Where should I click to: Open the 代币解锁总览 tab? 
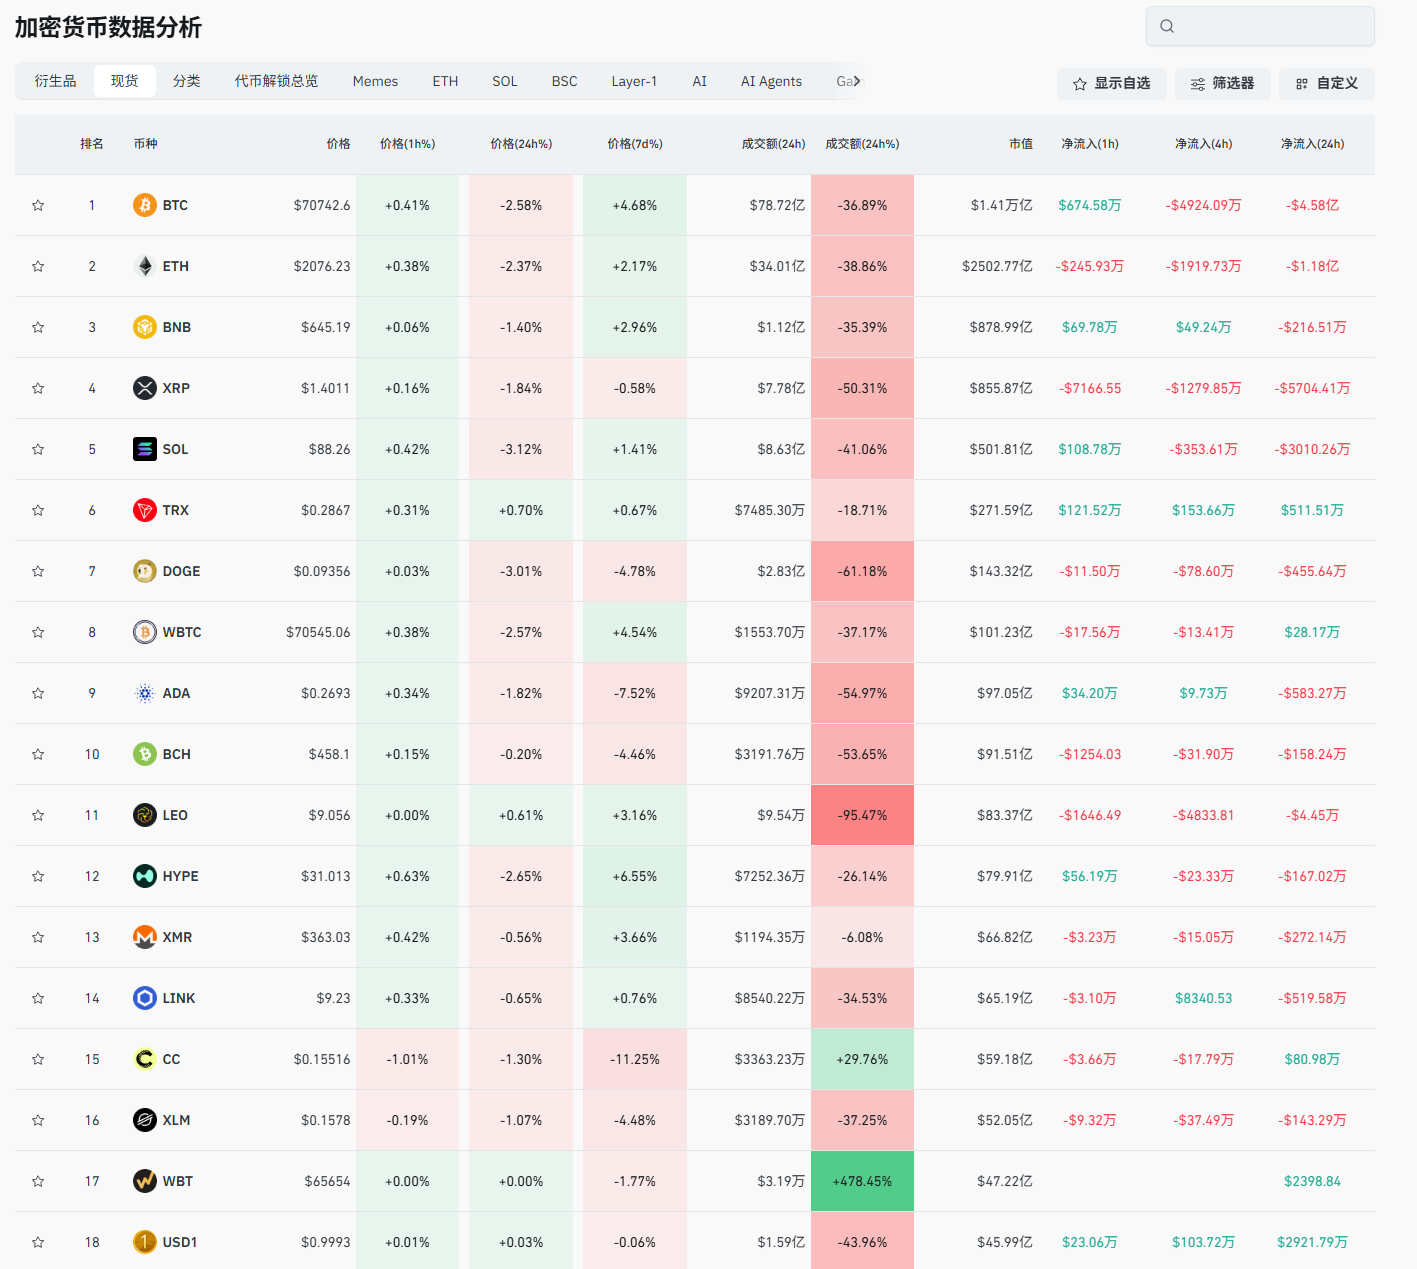[276, 81]
